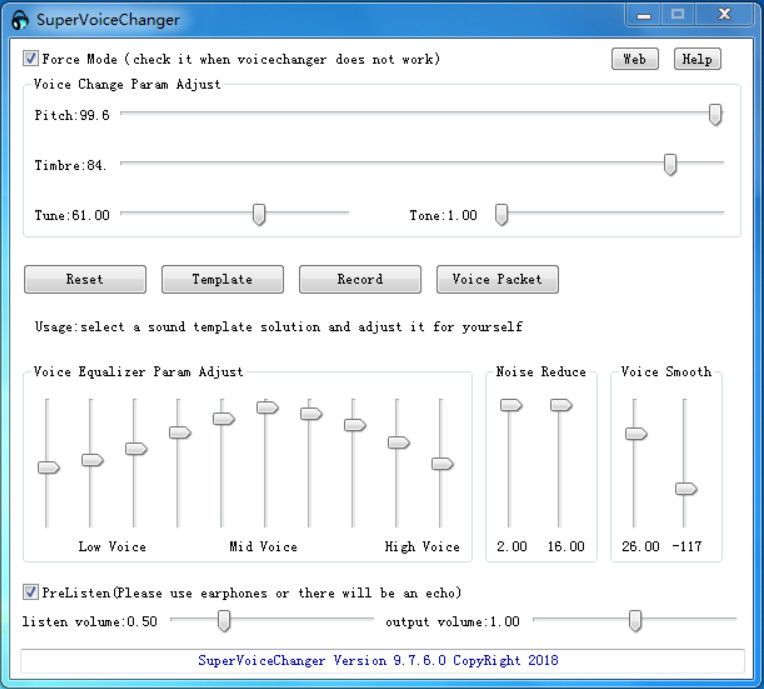Click the seventh equalizer band slider thumb
The image size is (764, 689).
coord(311,414)
